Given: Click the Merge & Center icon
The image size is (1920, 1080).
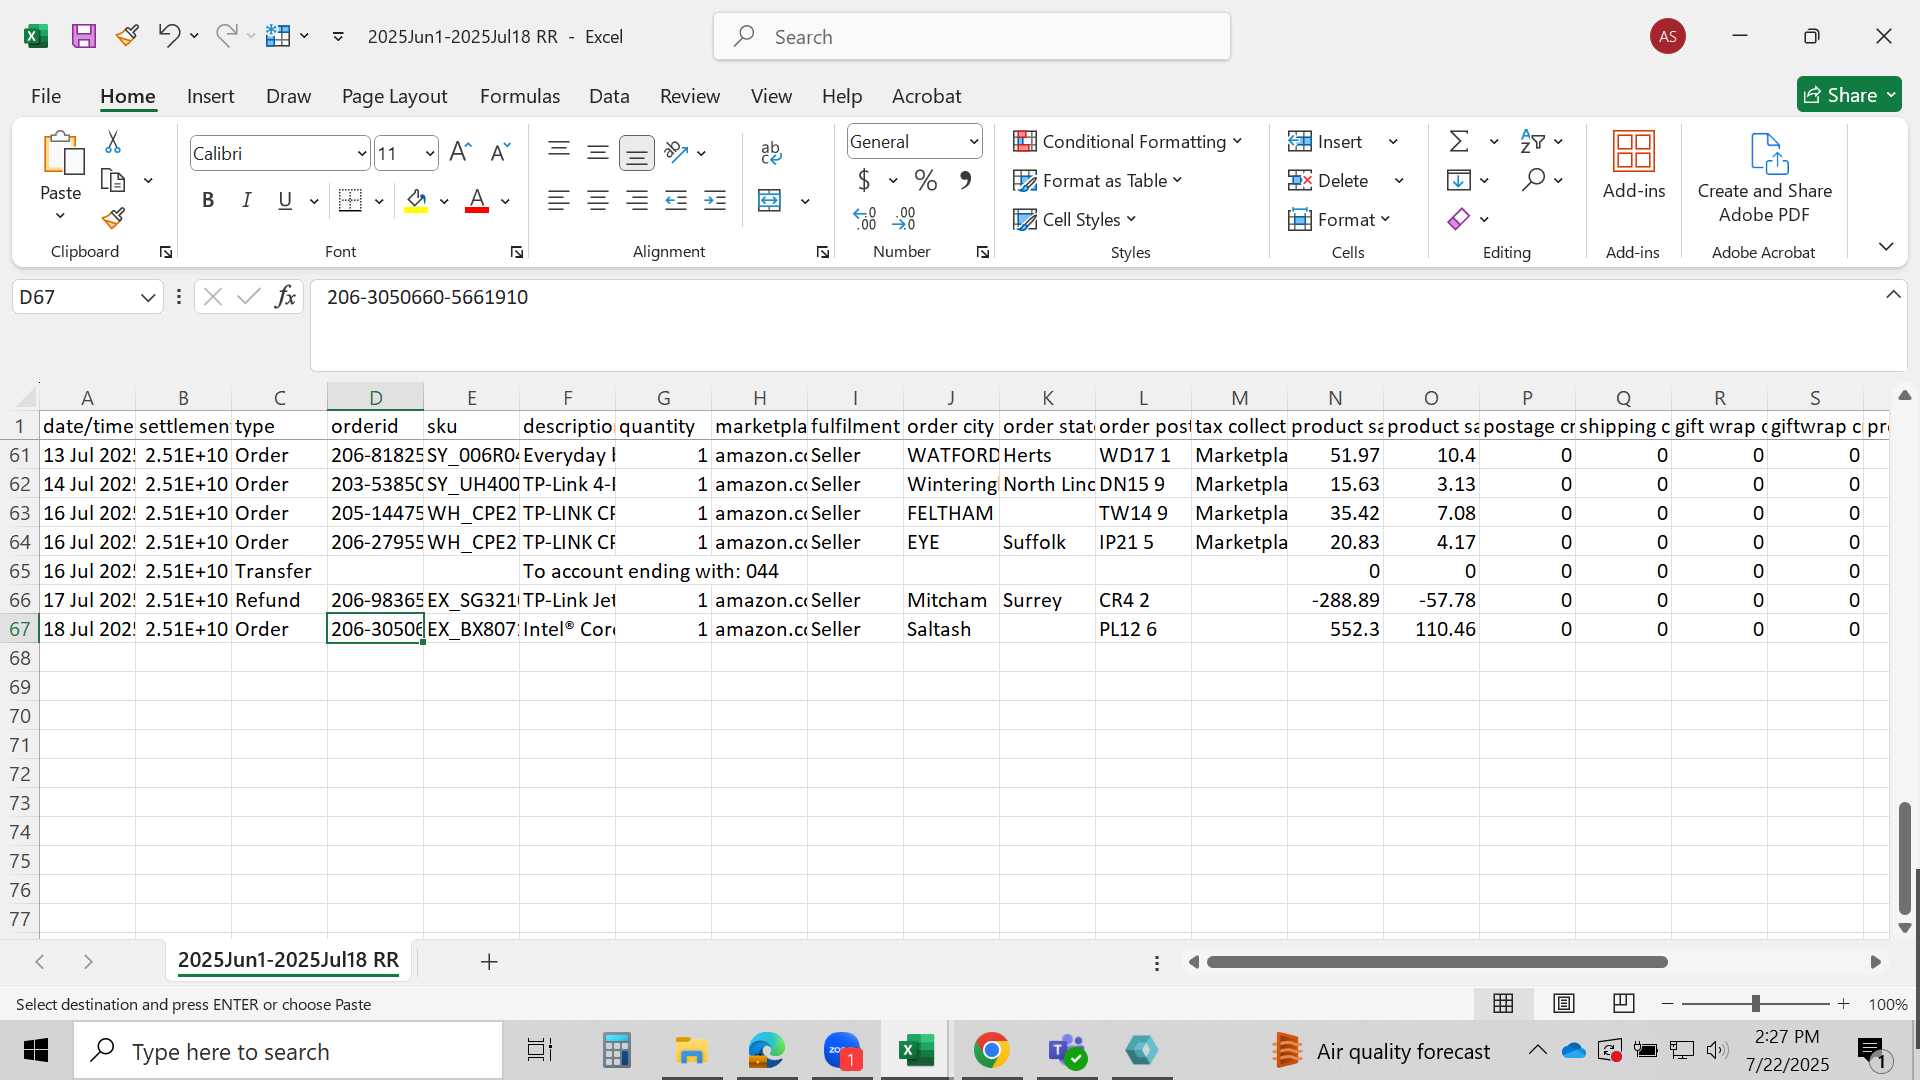Looking at the screenshot, I should pos(770,201).
